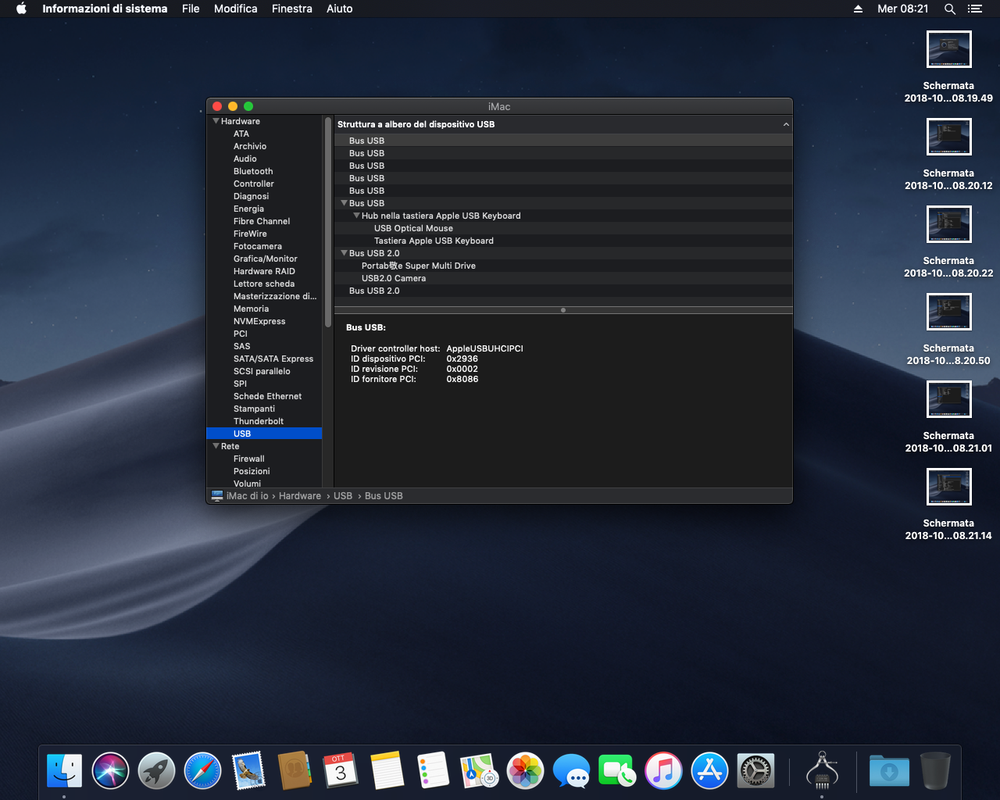Open Downloads folder in Dock

(x=889, y=771)
